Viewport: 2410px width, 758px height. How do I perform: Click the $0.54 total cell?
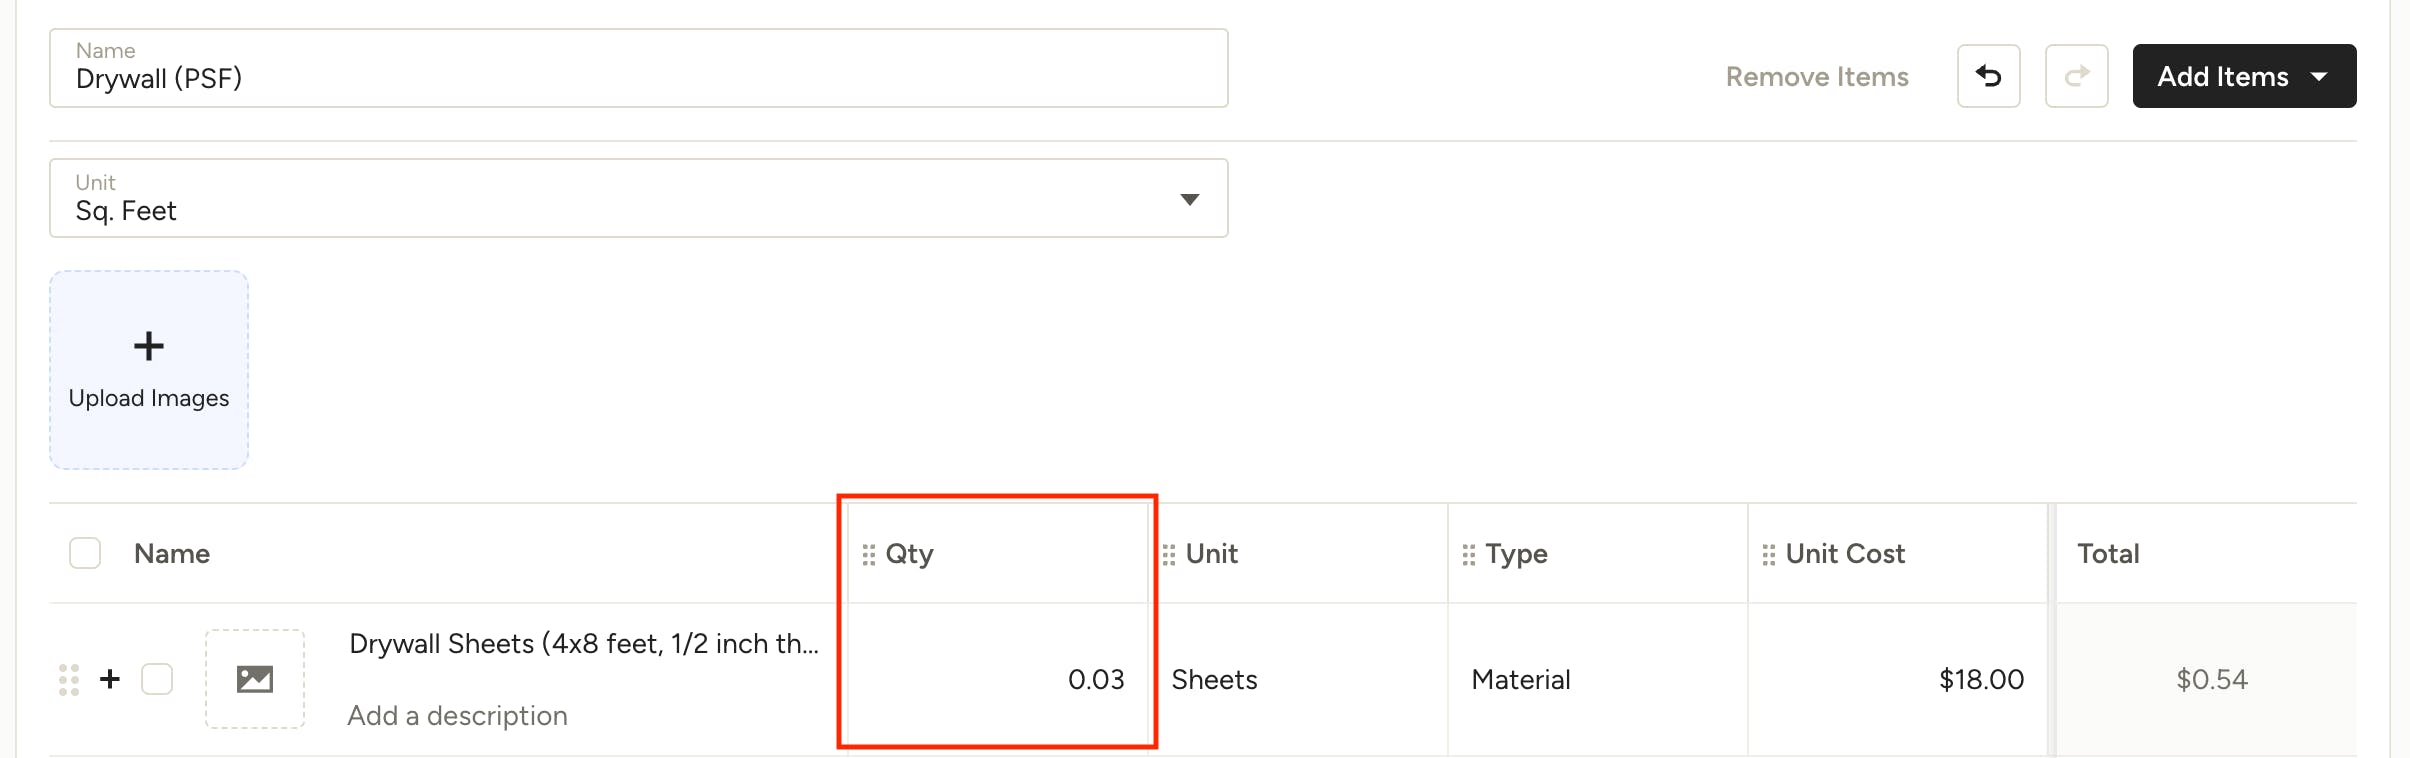coord(2207,679)
